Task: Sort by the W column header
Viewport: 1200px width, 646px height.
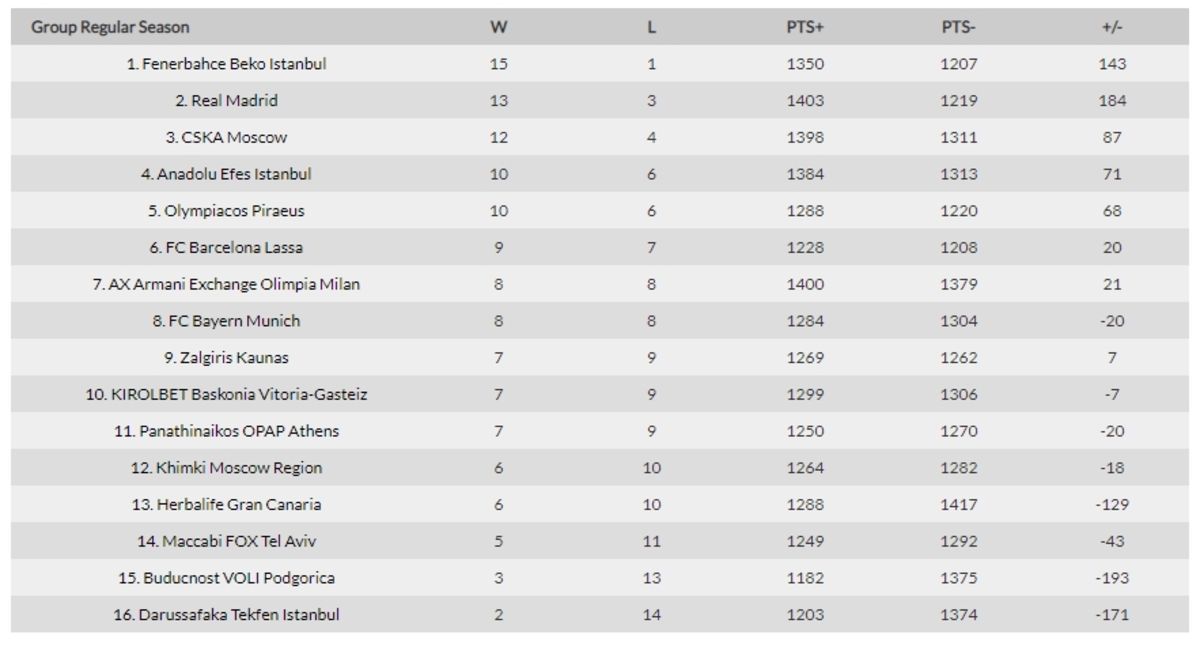Action: point(499,27)
